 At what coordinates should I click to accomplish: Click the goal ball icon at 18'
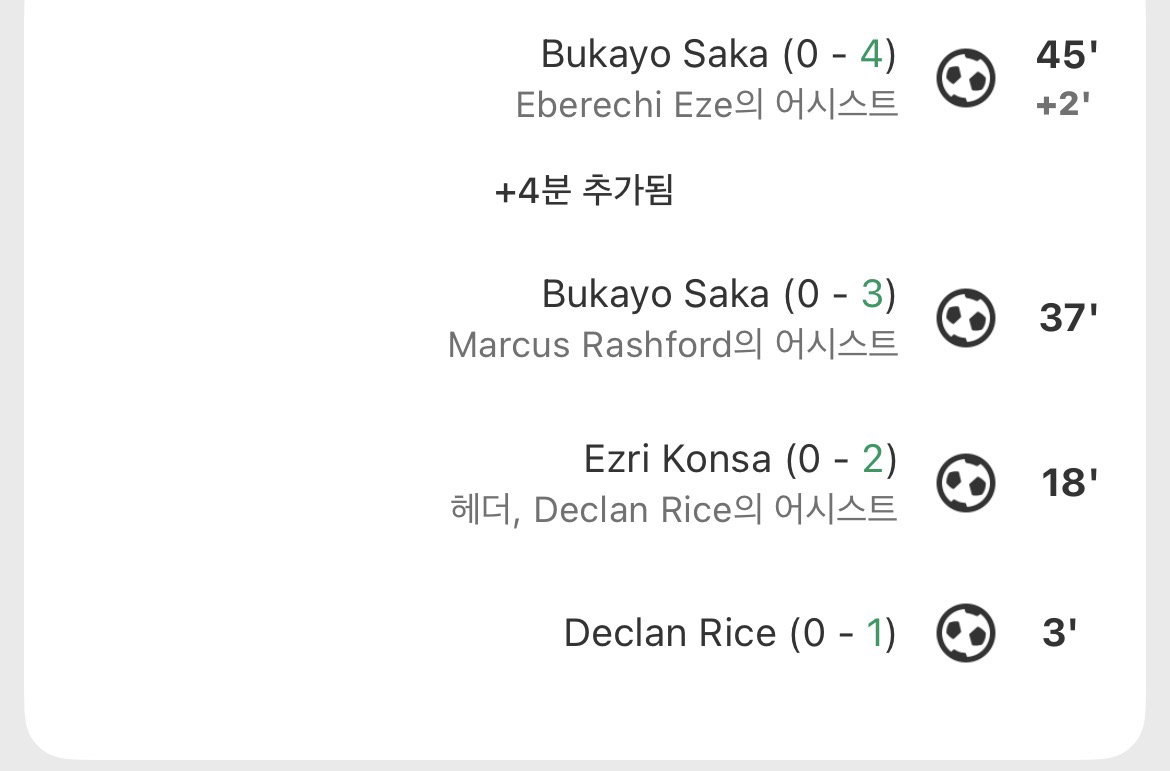[x=966, y=483]
